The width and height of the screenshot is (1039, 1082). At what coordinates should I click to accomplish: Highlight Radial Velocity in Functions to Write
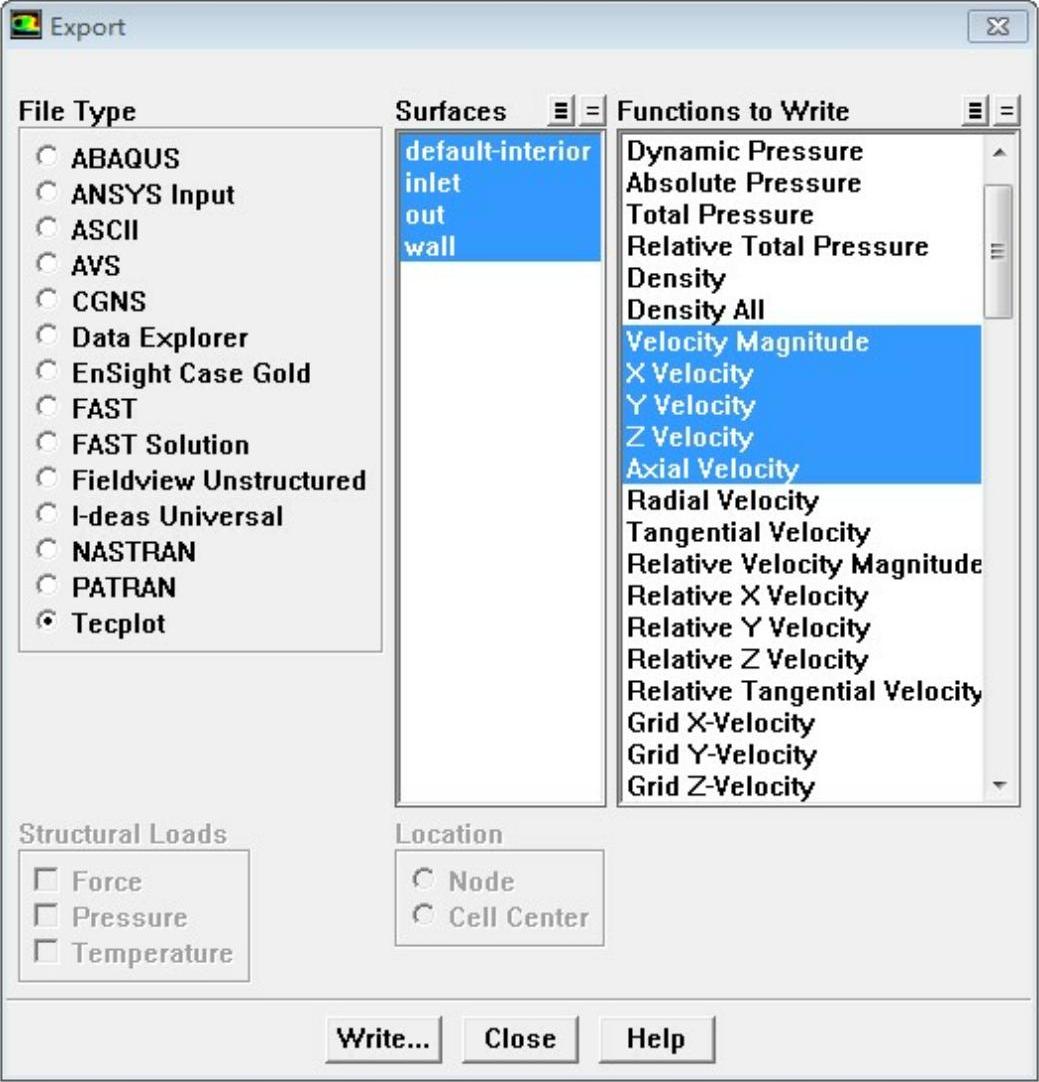[722, 501]
